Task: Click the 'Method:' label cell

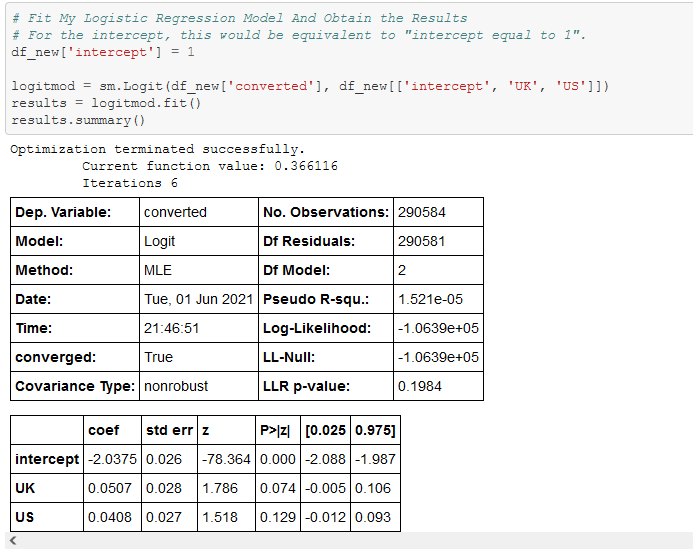Action: [x=75, y=270]
